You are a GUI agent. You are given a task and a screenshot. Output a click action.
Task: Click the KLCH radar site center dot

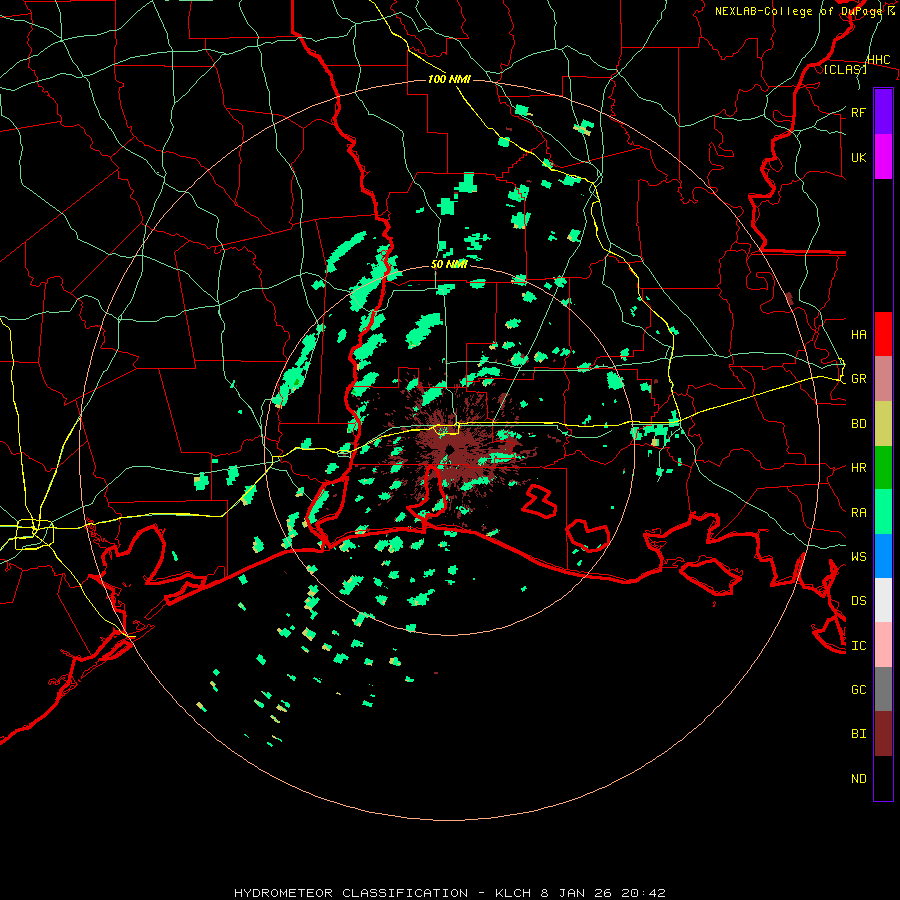point(450,449)
